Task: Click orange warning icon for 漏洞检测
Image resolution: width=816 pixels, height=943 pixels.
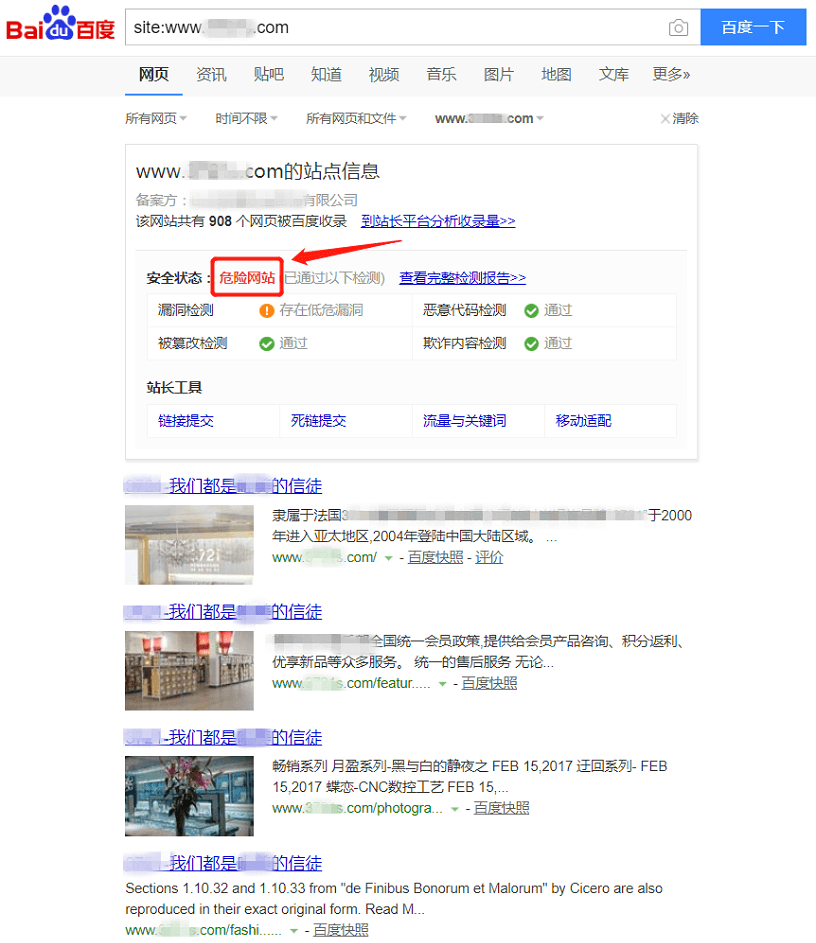Action: 266,311
